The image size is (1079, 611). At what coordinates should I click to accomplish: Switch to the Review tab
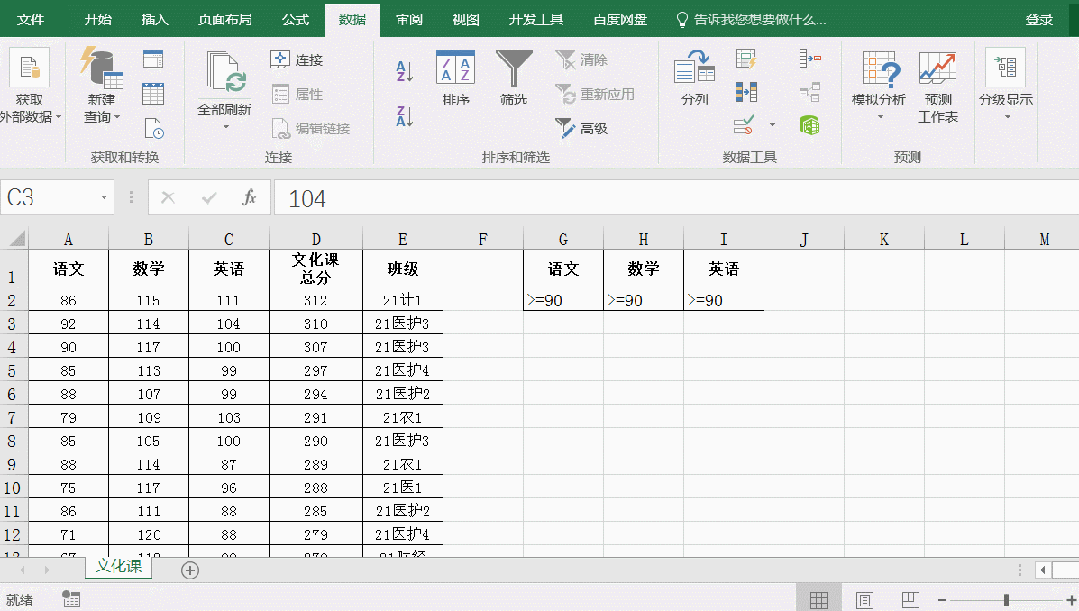(409, 19)
